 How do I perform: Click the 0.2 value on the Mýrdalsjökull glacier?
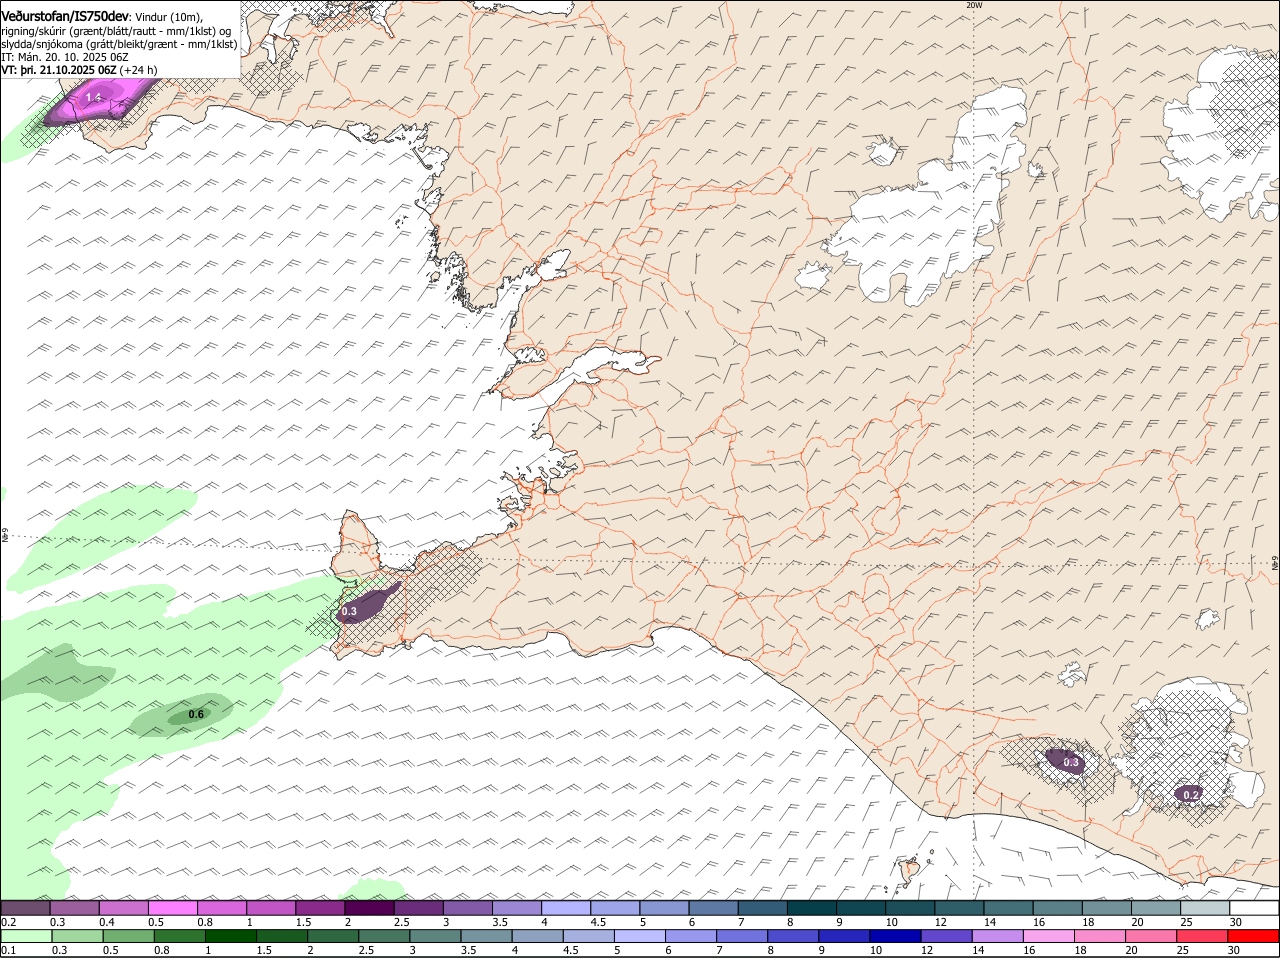1191,795
